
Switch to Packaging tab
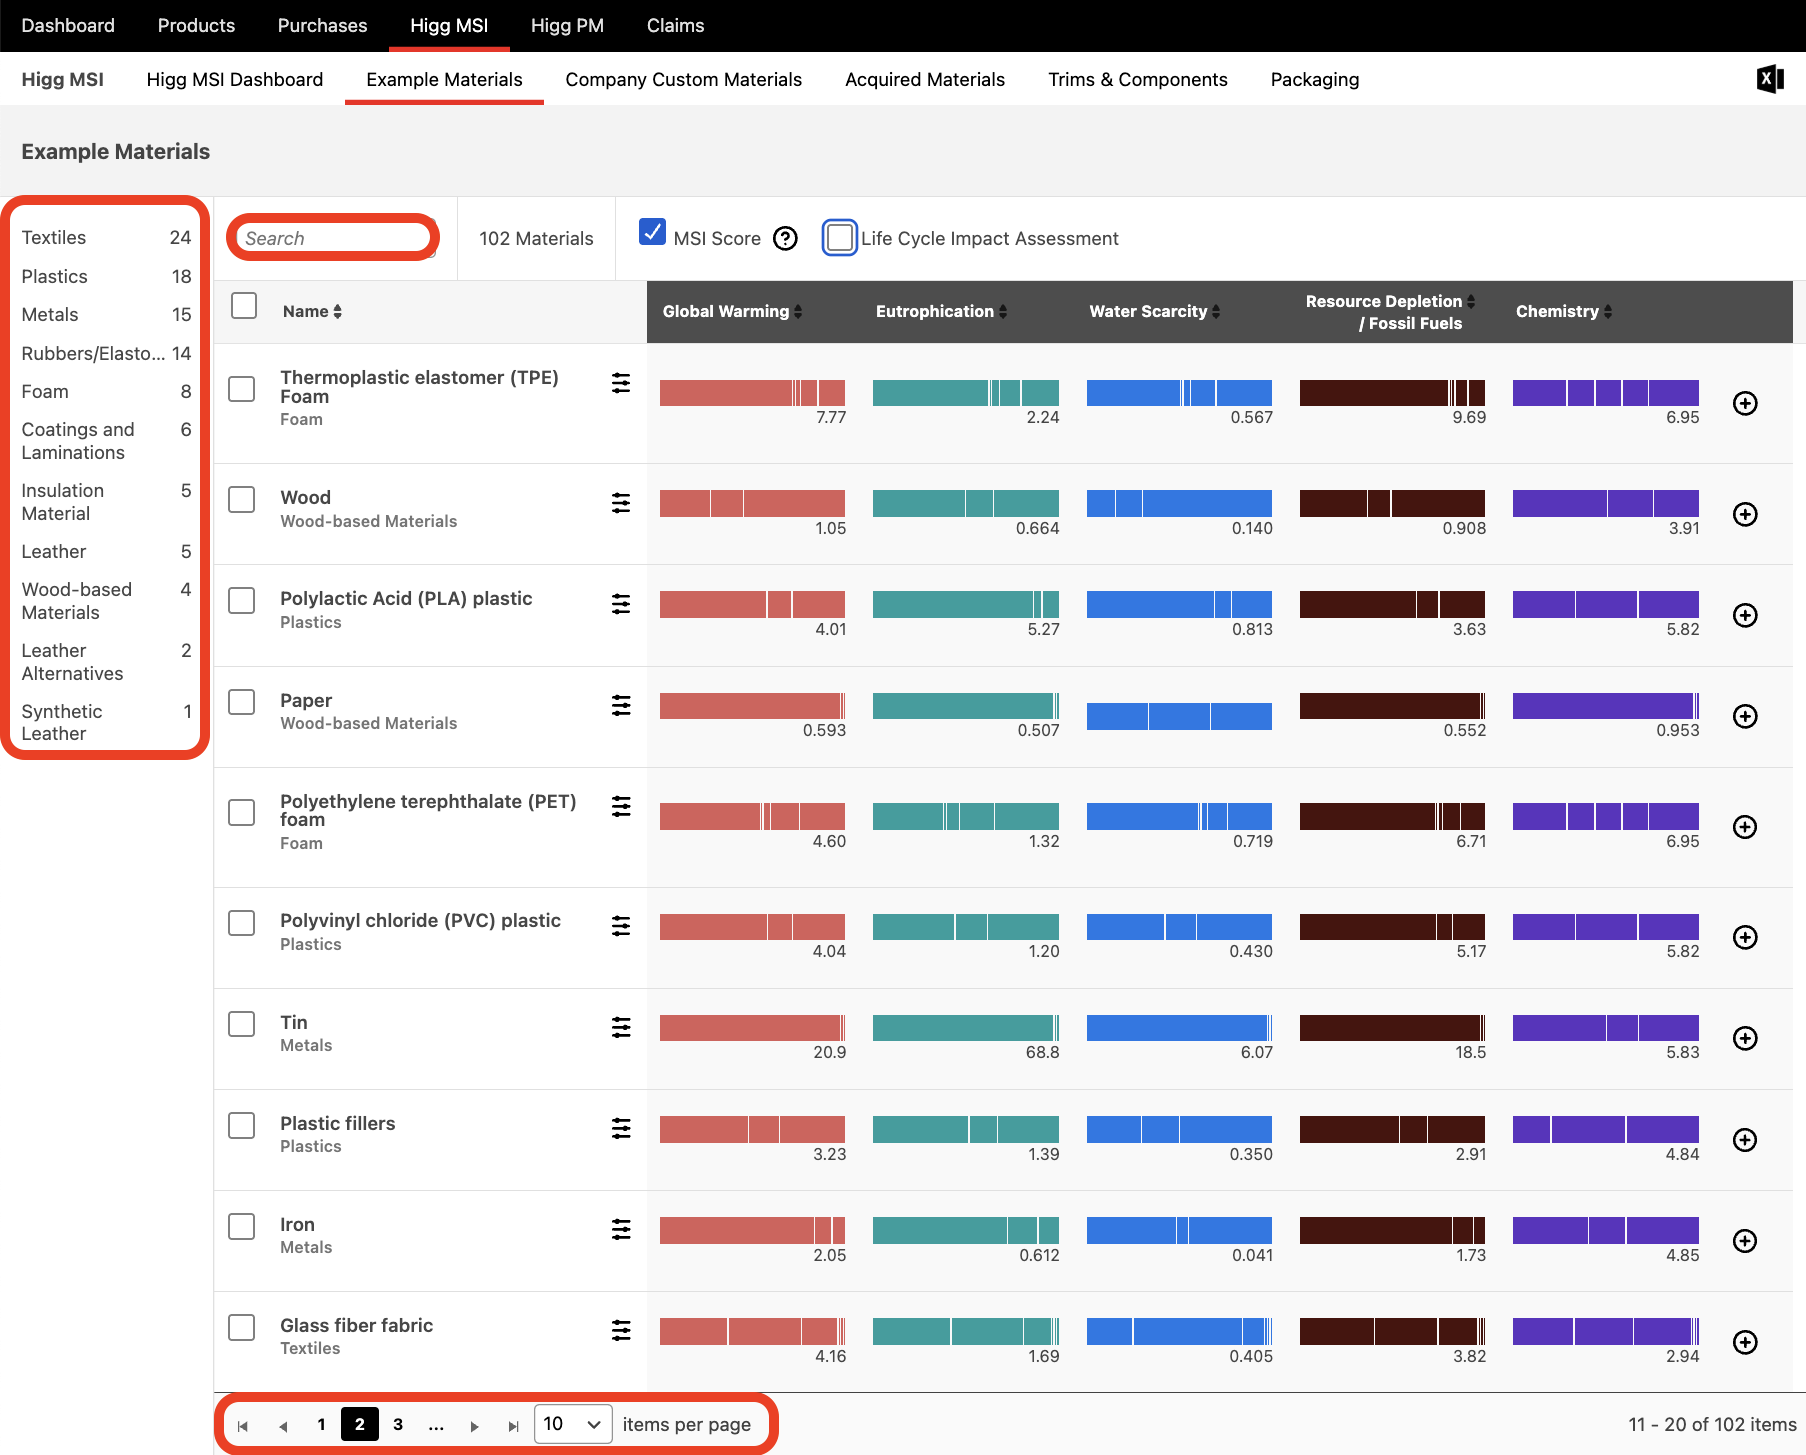(x=1314, y=79)
